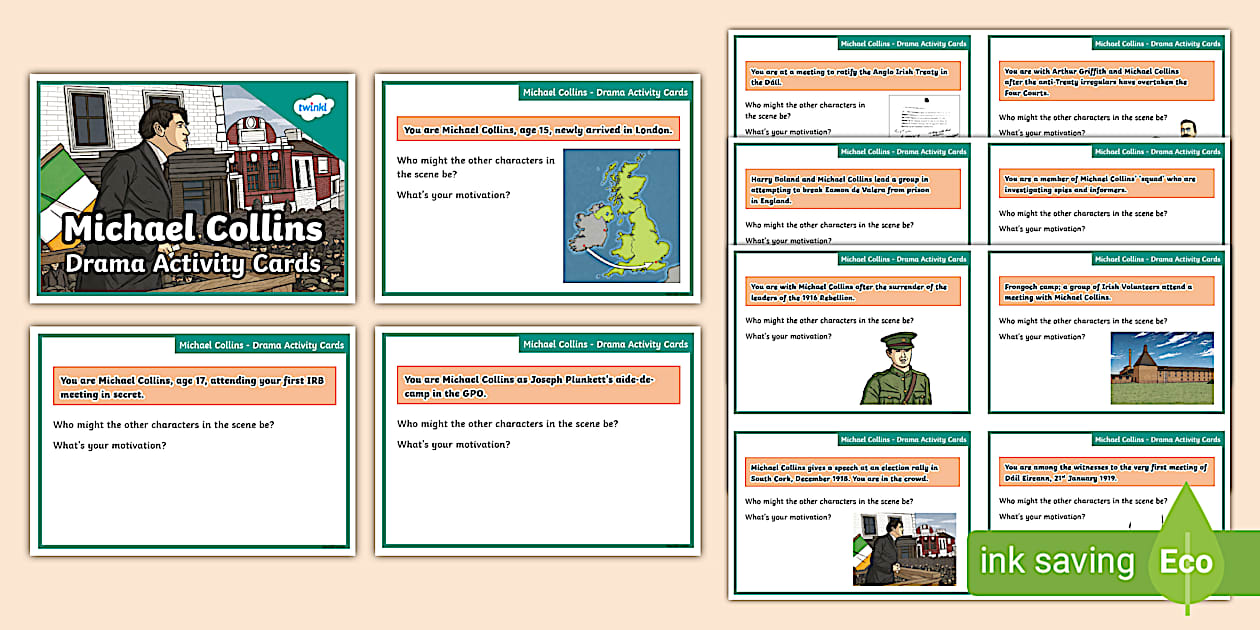Select the Eamon de Valera prison break prompt
This screenshot has height=630, width=1260.
(853, 188)
